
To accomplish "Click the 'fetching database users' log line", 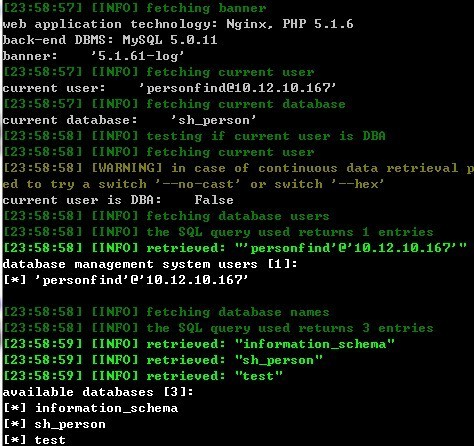I will point(166,216).
